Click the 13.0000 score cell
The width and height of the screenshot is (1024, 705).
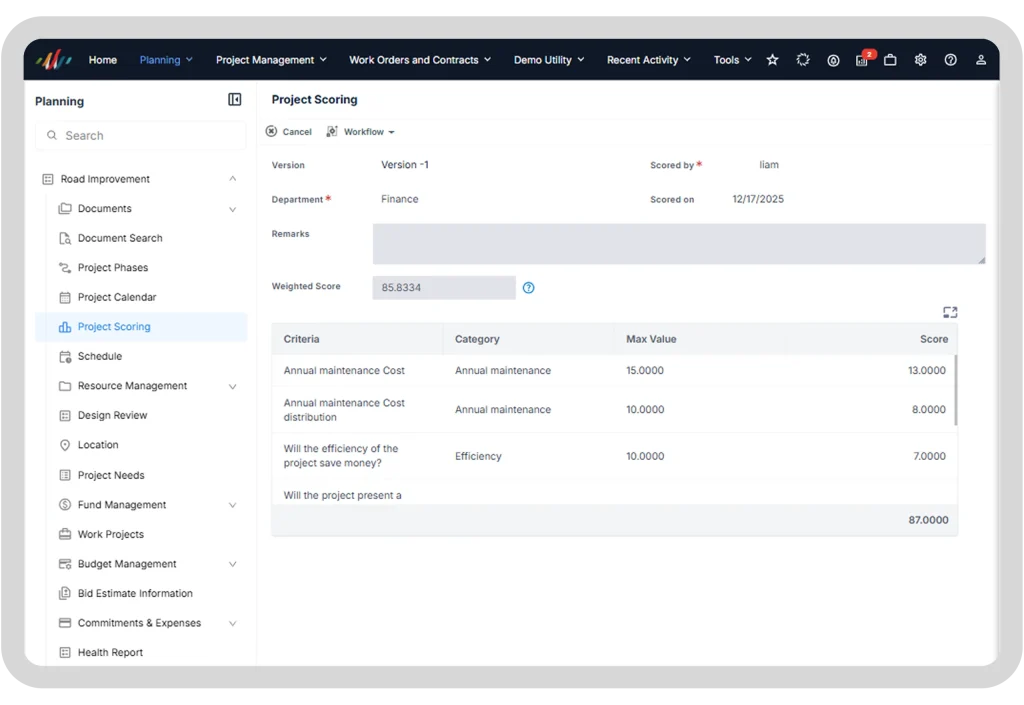pos(927,370)
